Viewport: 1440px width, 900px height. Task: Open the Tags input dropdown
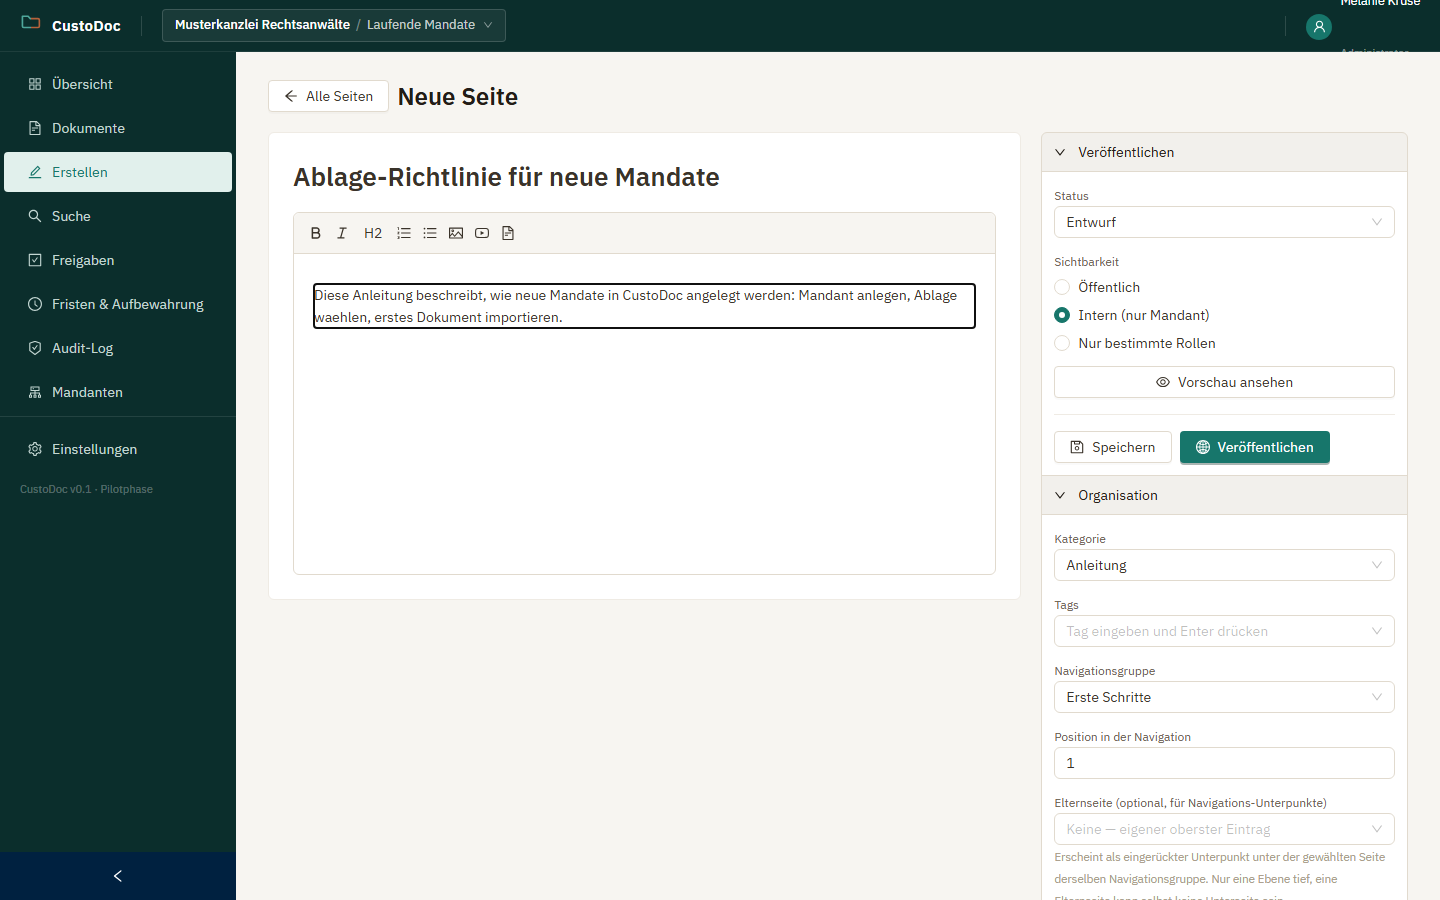tap(1224, 631)
